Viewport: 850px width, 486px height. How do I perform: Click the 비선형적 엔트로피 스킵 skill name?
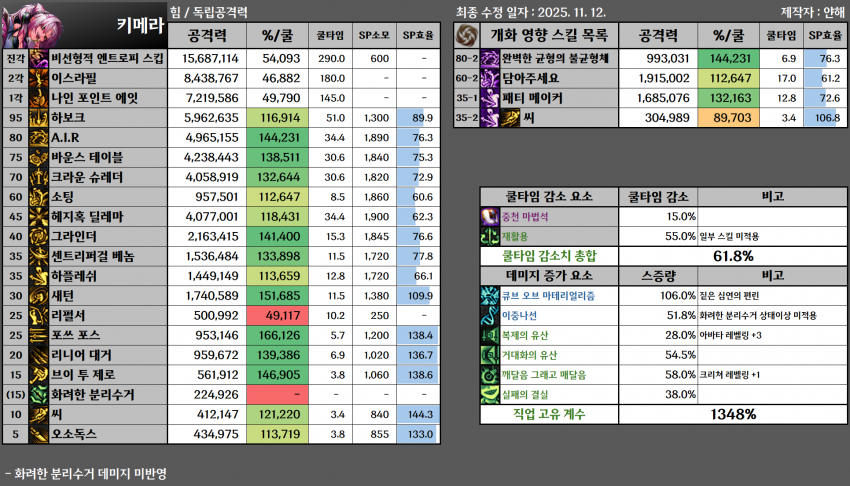(107, 58)
